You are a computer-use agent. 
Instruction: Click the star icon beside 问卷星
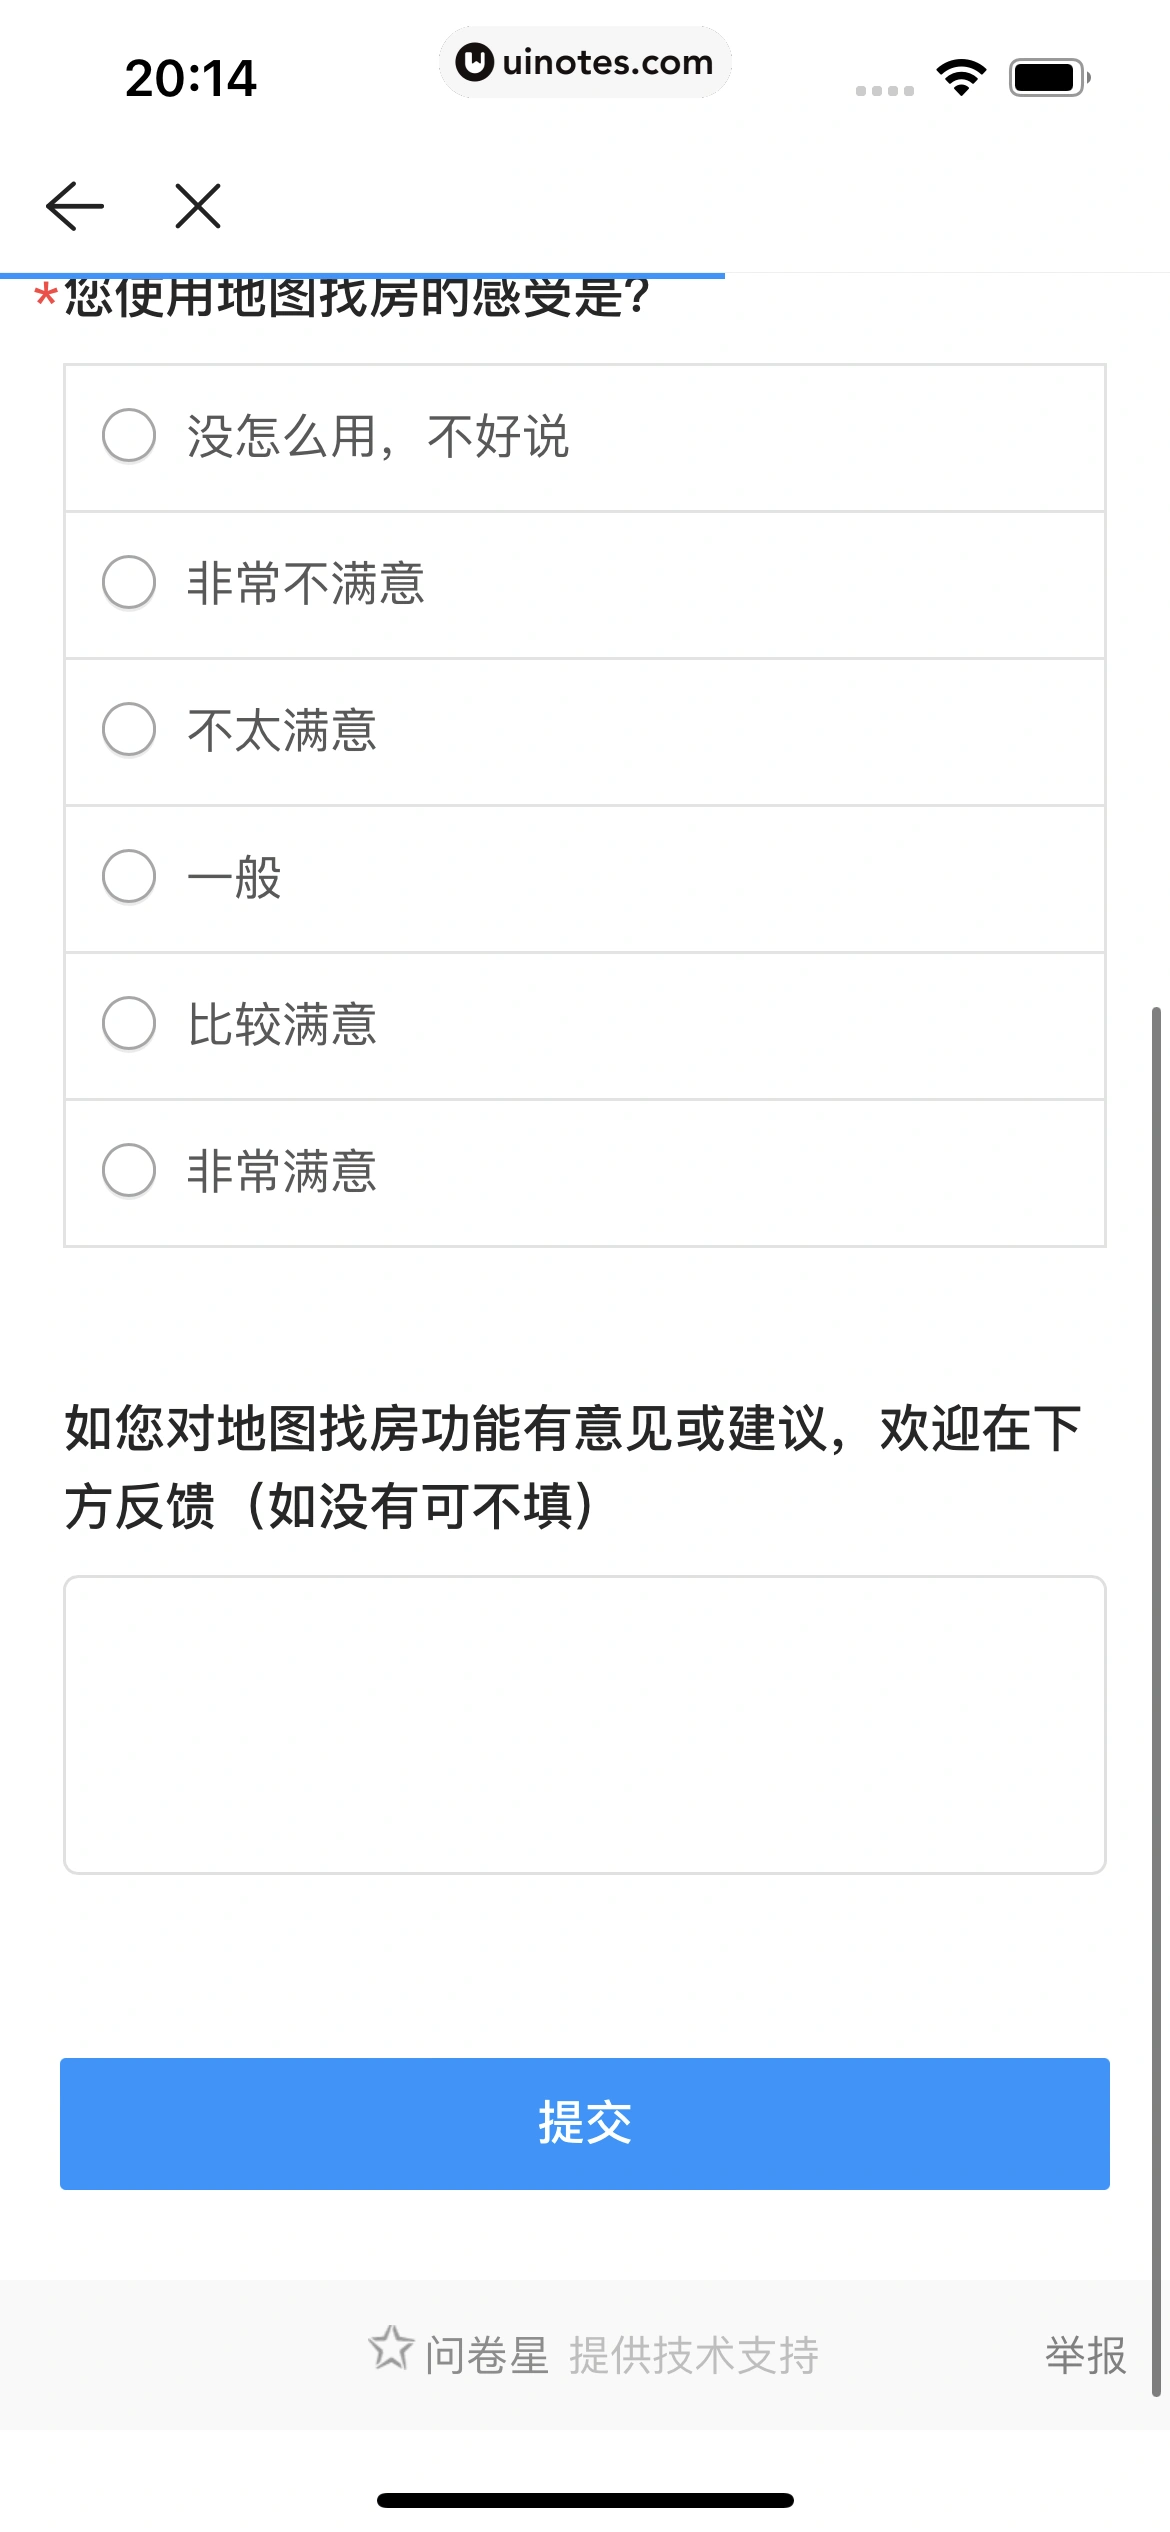click(x=390, y=2348)
